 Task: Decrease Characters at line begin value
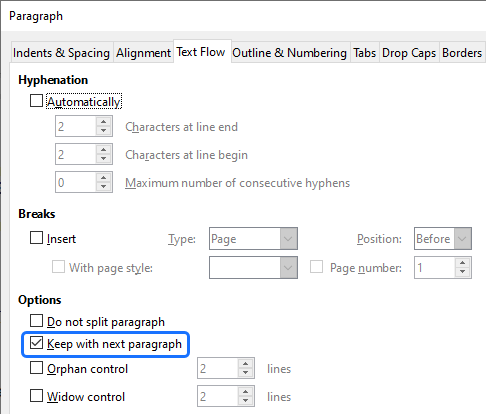104,159
